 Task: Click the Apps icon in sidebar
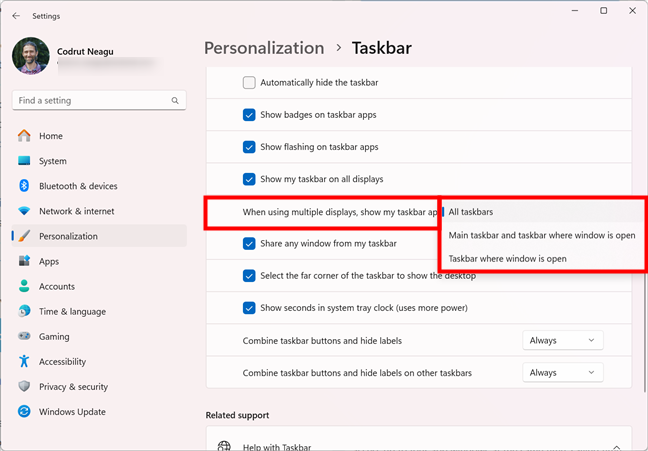[x=24, y=261]
